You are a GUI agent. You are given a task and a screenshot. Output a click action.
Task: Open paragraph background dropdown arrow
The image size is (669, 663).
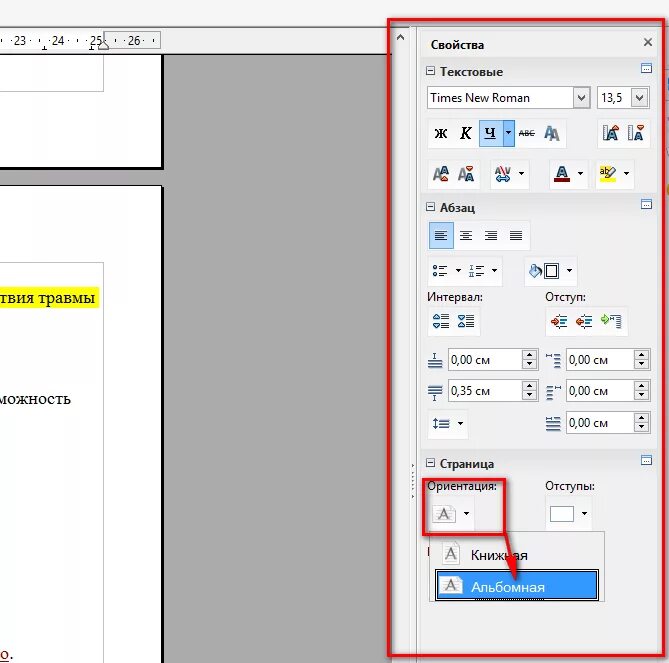click(569, 270)
